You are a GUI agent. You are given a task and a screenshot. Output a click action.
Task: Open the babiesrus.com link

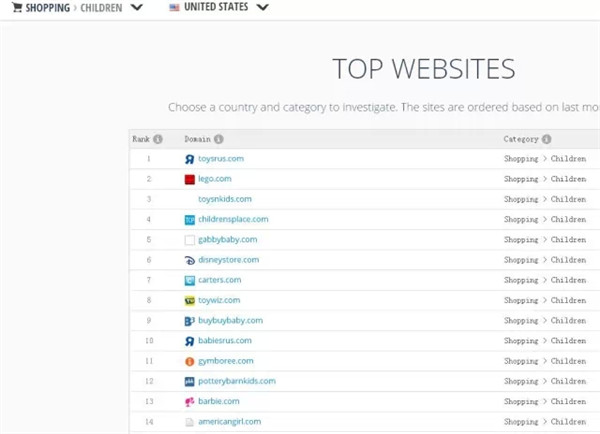(x=225, y=341)
